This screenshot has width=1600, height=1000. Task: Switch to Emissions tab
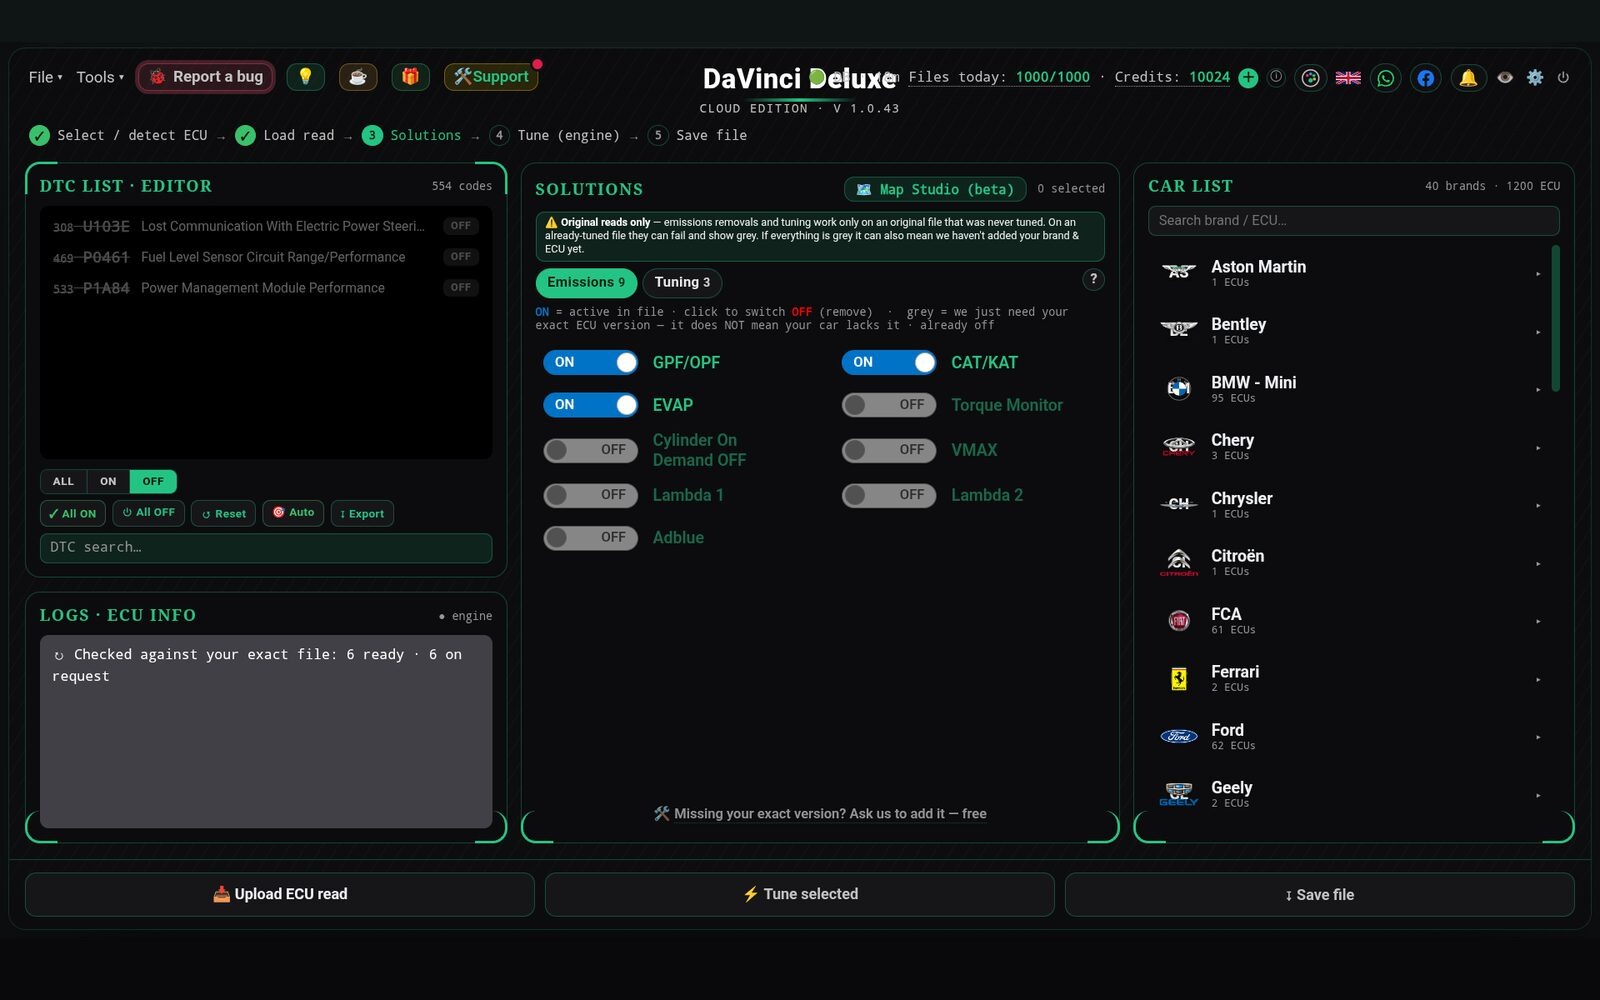[586, 282]
